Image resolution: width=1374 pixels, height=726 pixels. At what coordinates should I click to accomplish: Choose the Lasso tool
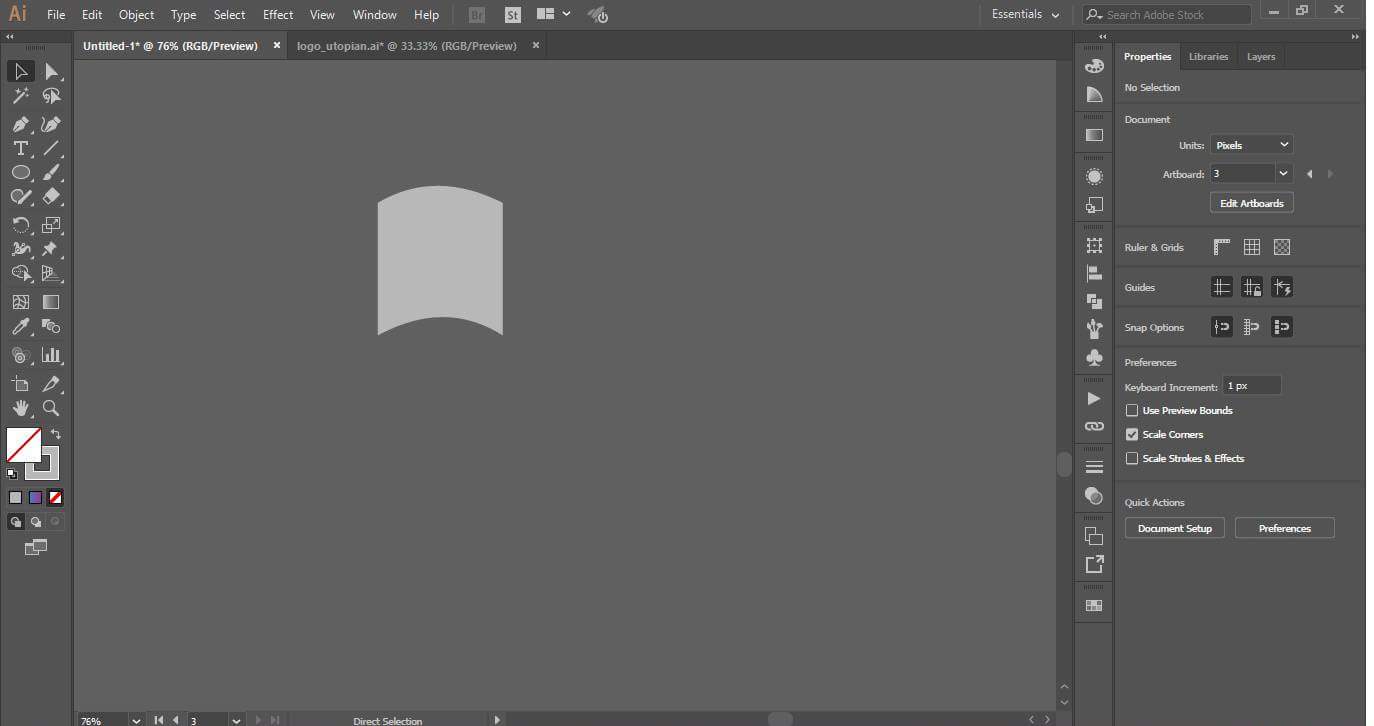51,96
